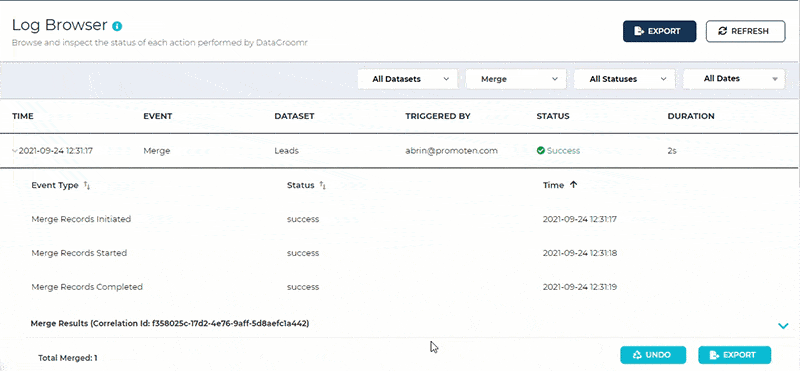Open the All Datasets dropdown
This screenshot has width=800, height=371.
(407, 79)
